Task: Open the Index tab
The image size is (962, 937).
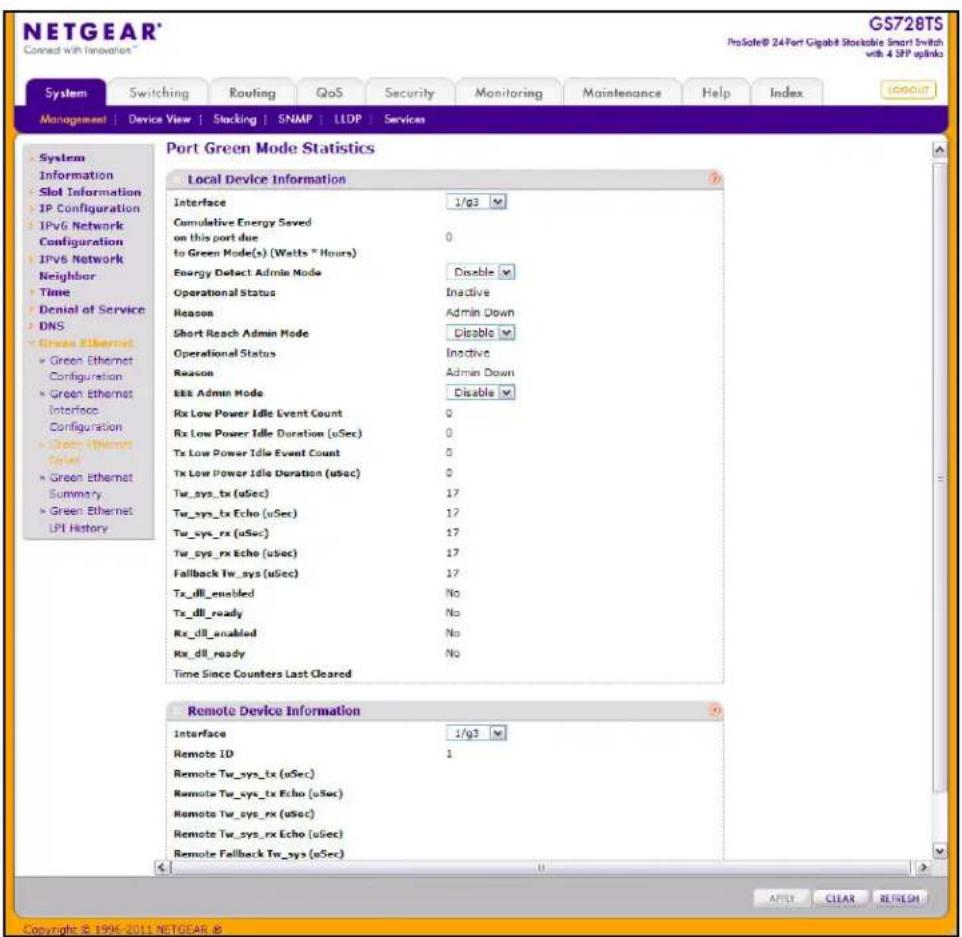Action: [x=786, y=93]
